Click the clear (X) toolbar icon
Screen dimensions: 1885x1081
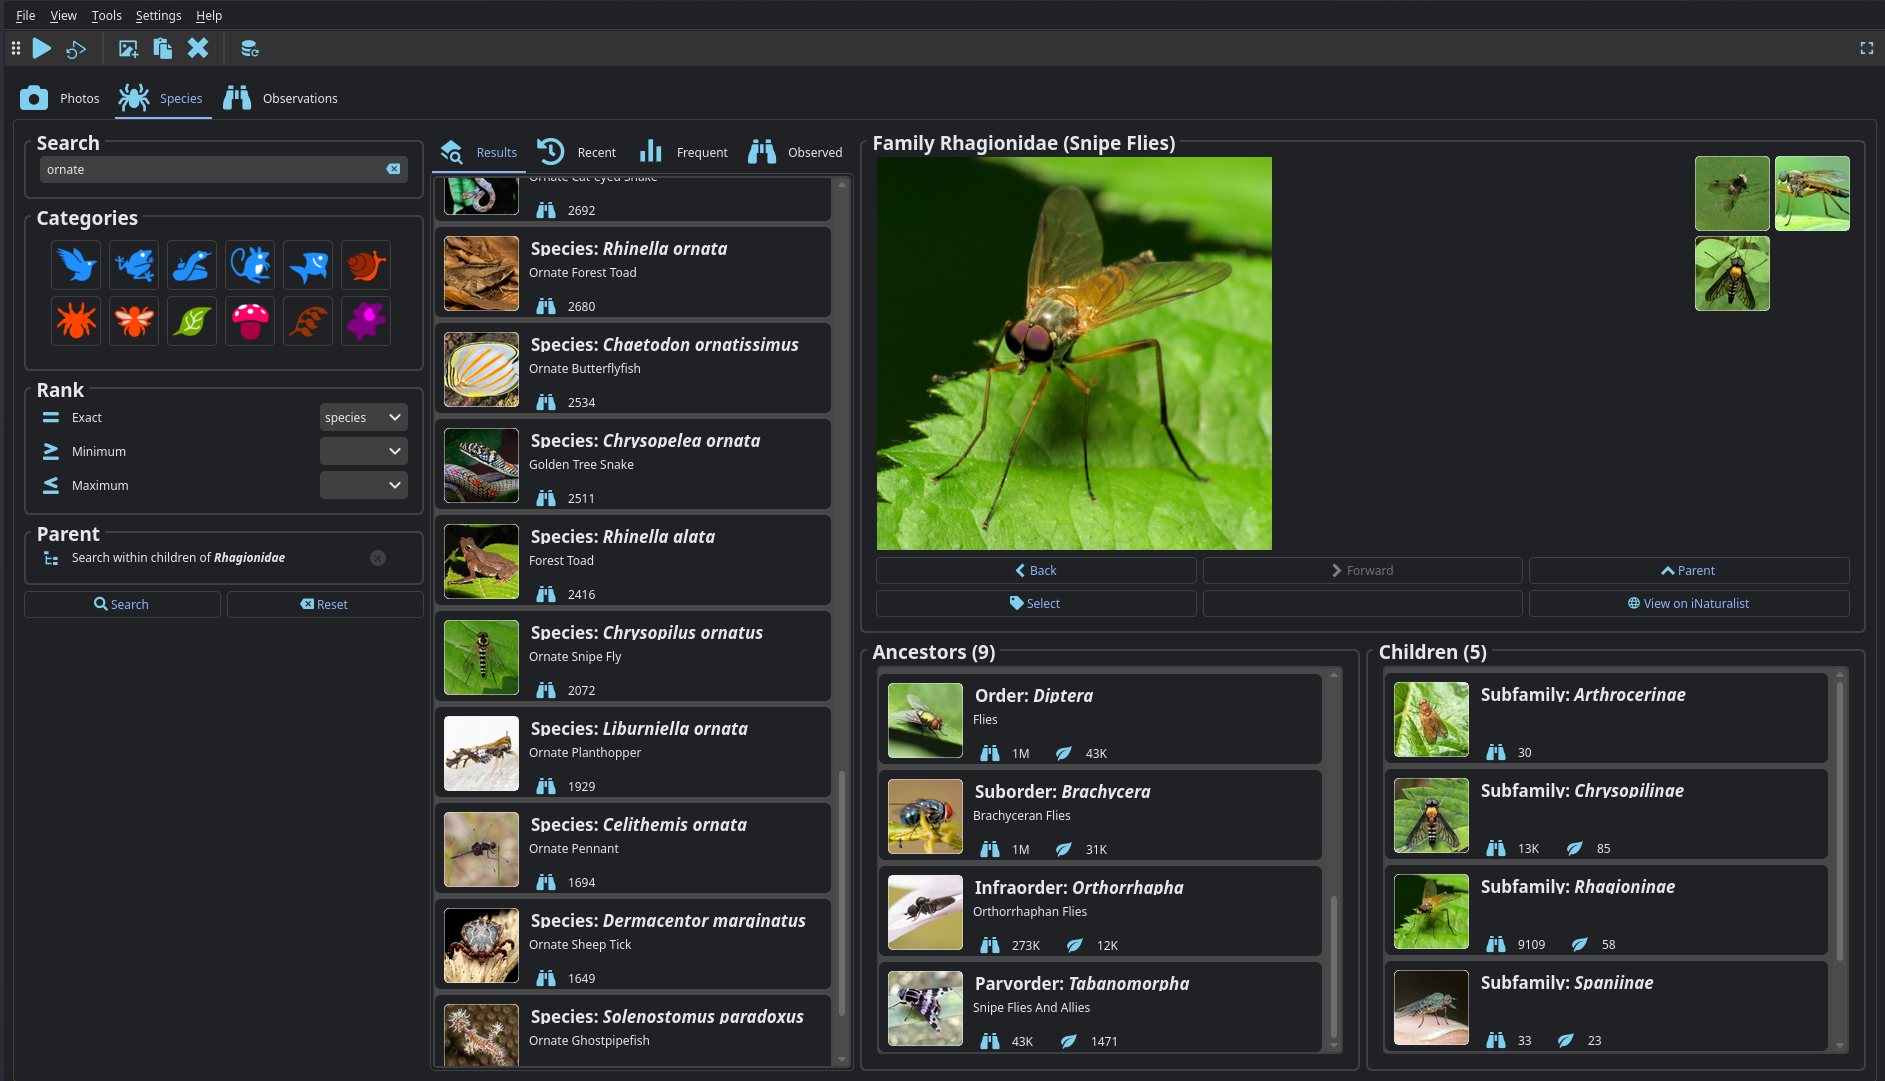click(x=198, y=48)
